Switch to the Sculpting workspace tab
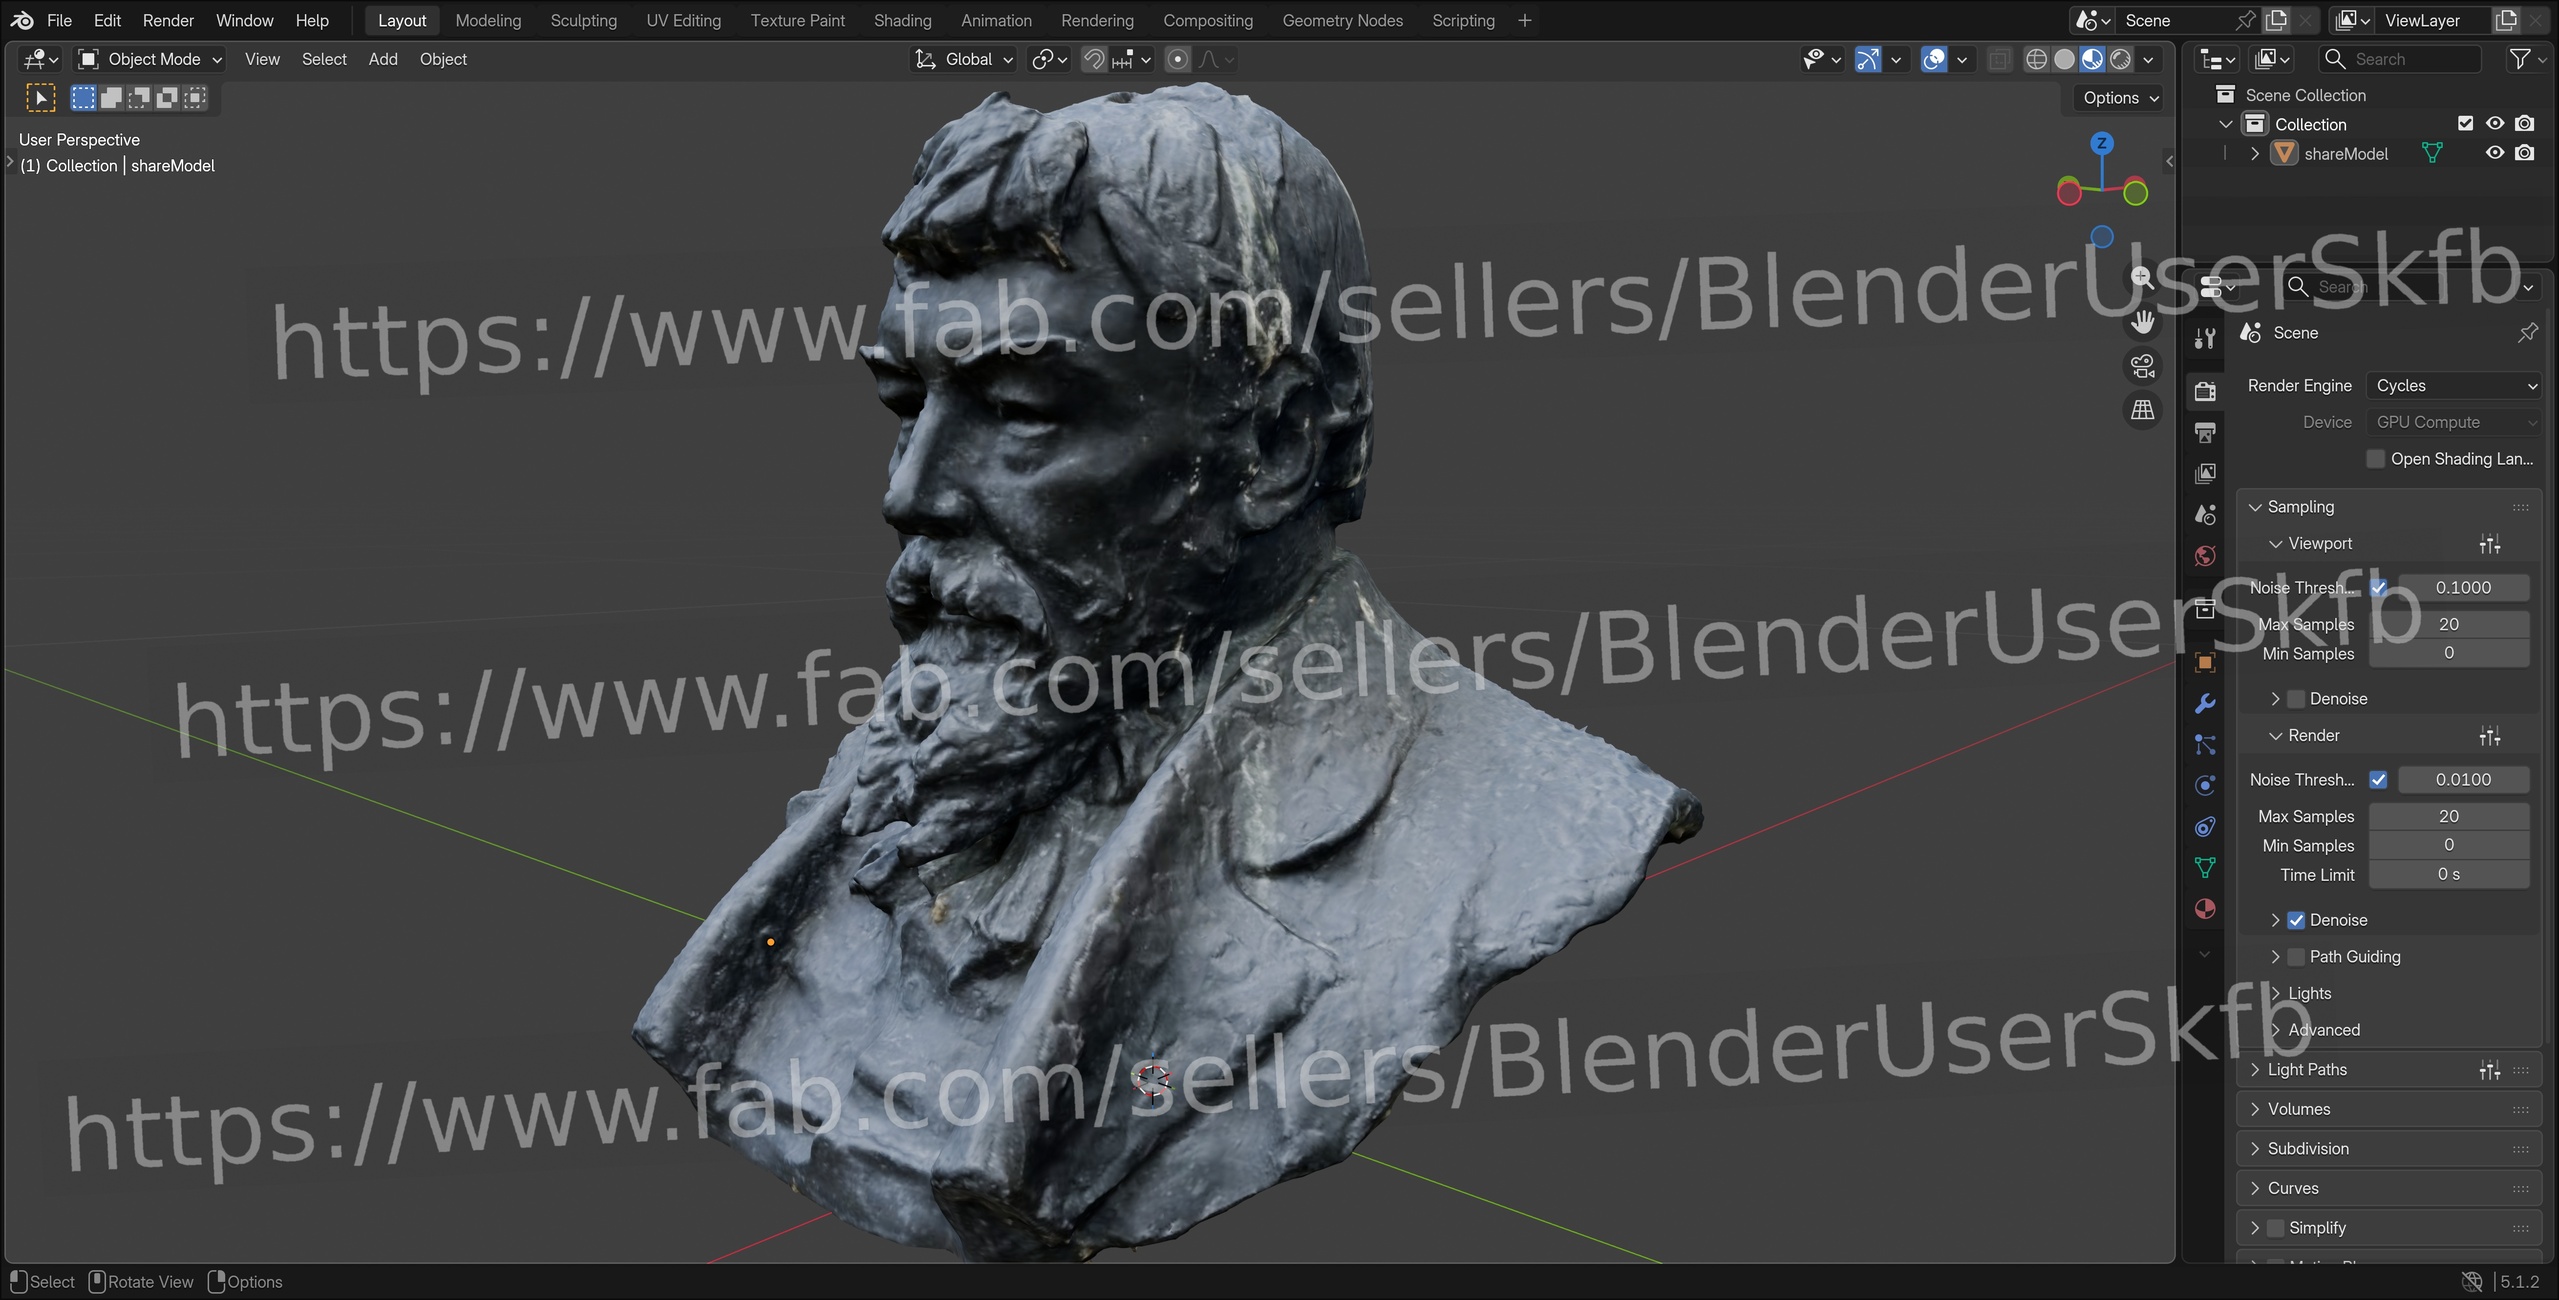Image resolution: width=2559 pixels, height=1300 pixels. tap(583, 20)
